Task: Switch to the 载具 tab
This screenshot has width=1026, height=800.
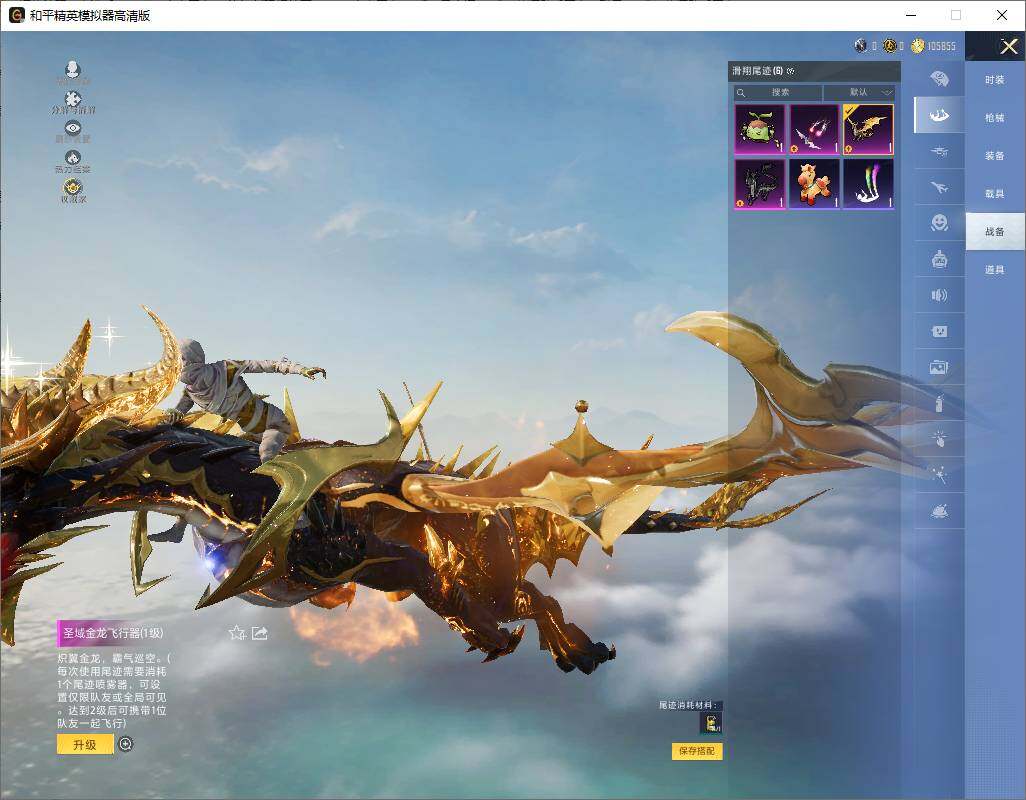Action: pos(995,194)
